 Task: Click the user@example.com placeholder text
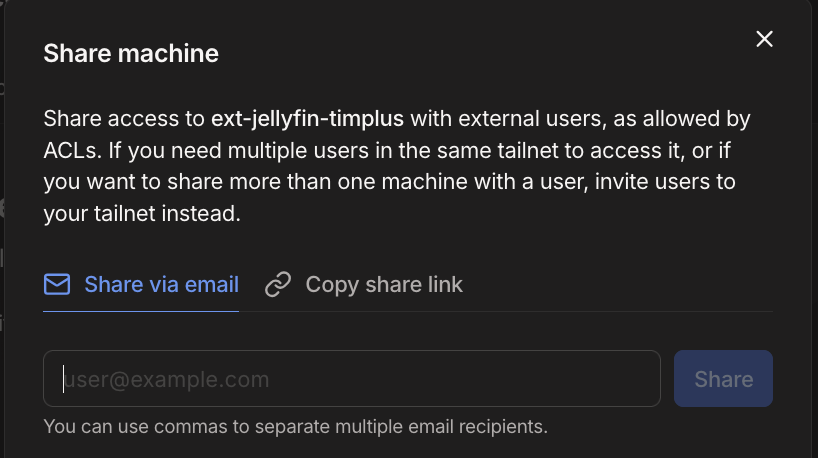pyautogui.click(x=167, y=379)
